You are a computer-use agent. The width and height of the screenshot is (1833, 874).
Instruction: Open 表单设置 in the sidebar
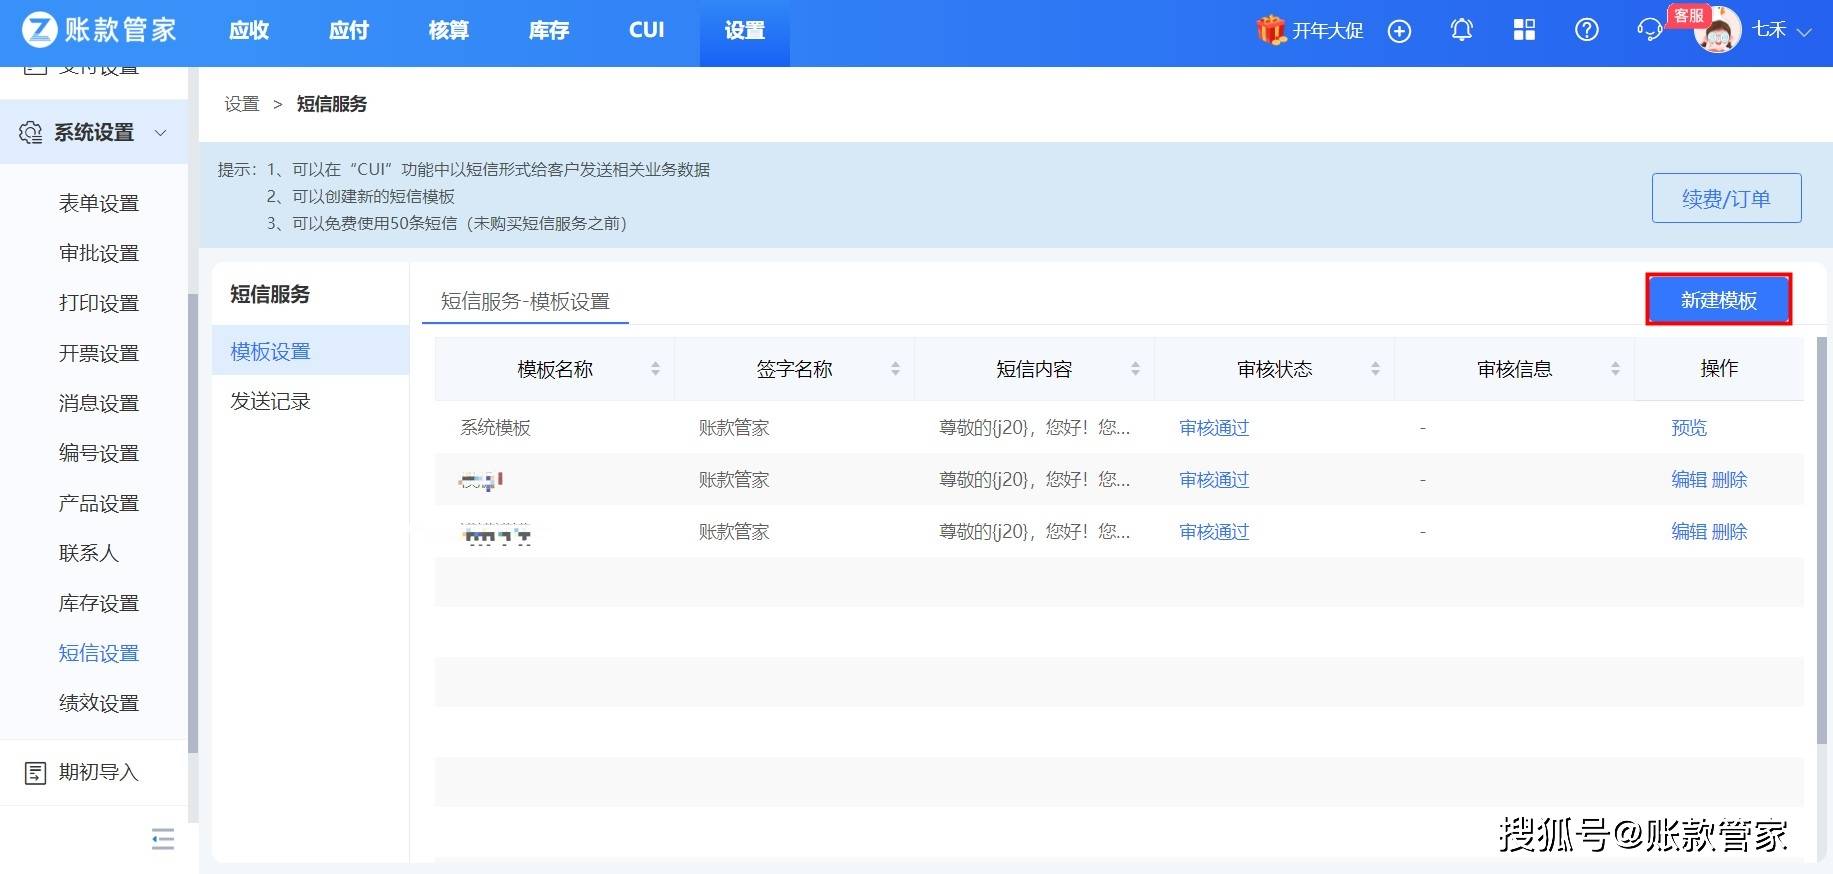coord(99,203)
